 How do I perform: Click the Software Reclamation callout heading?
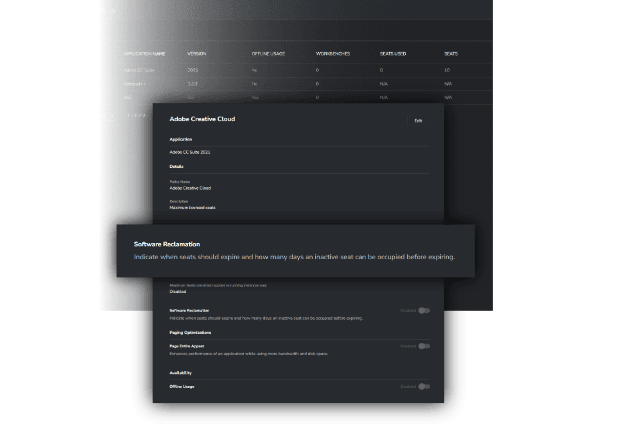(167, 244)
